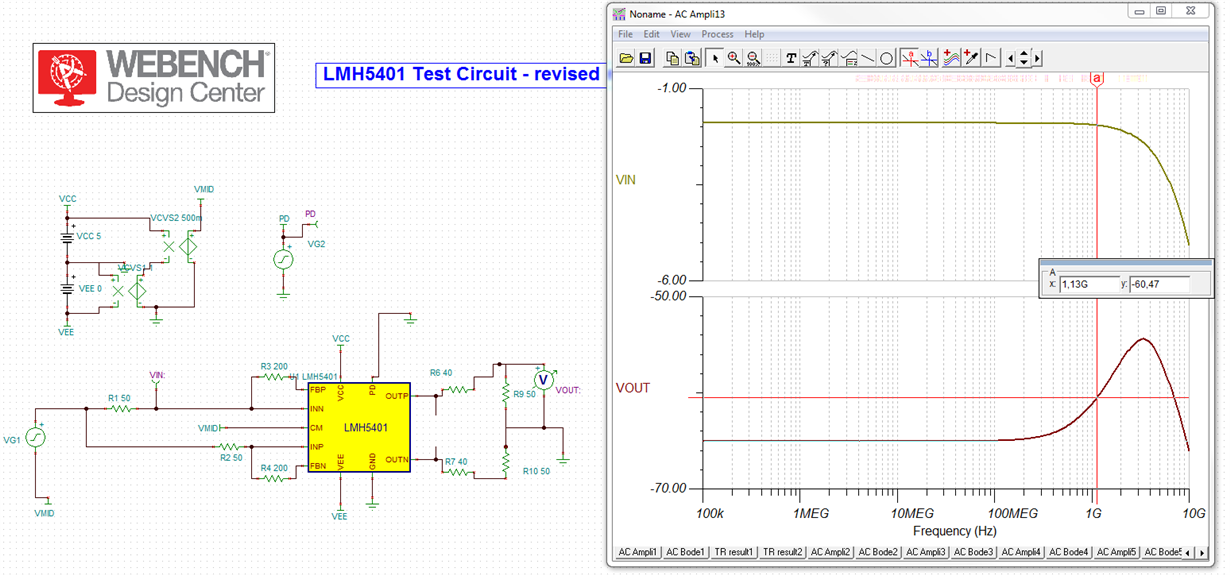Click the Add more curves icon

(952, 58)
